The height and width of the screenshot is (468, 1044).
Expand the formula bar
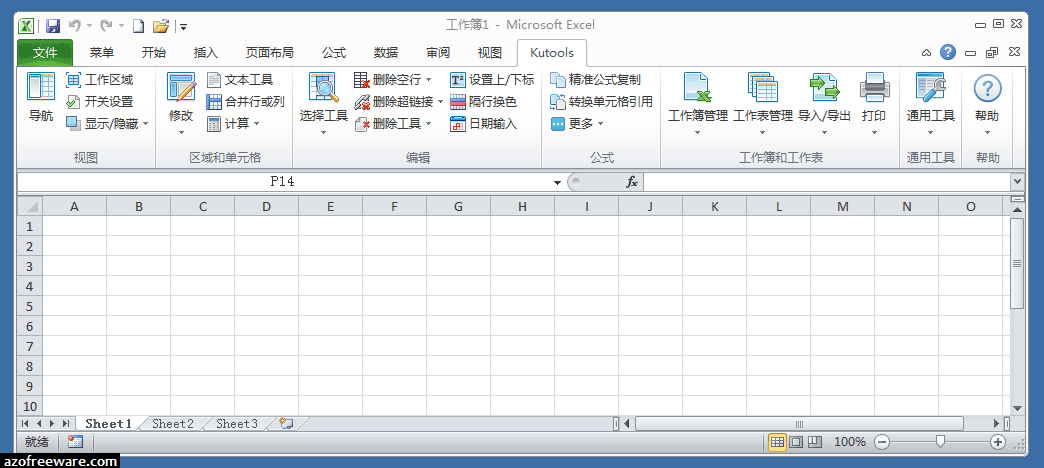[1017, 181]
